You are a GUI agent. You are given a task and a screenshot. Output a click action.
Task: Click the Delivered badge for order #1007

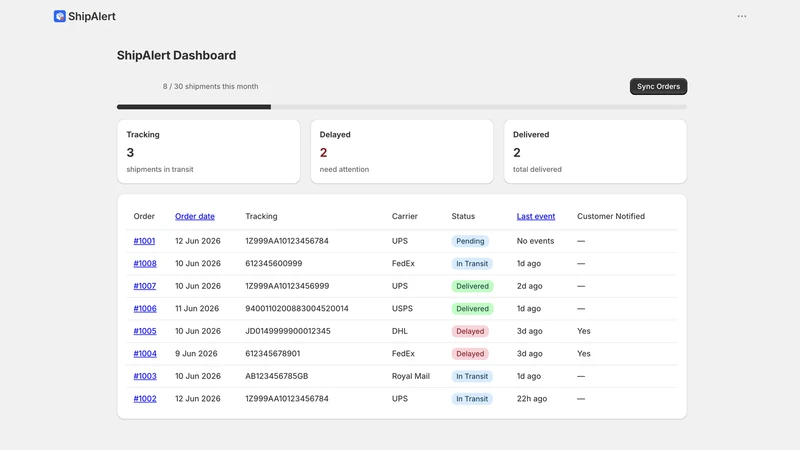coord(472,286)
